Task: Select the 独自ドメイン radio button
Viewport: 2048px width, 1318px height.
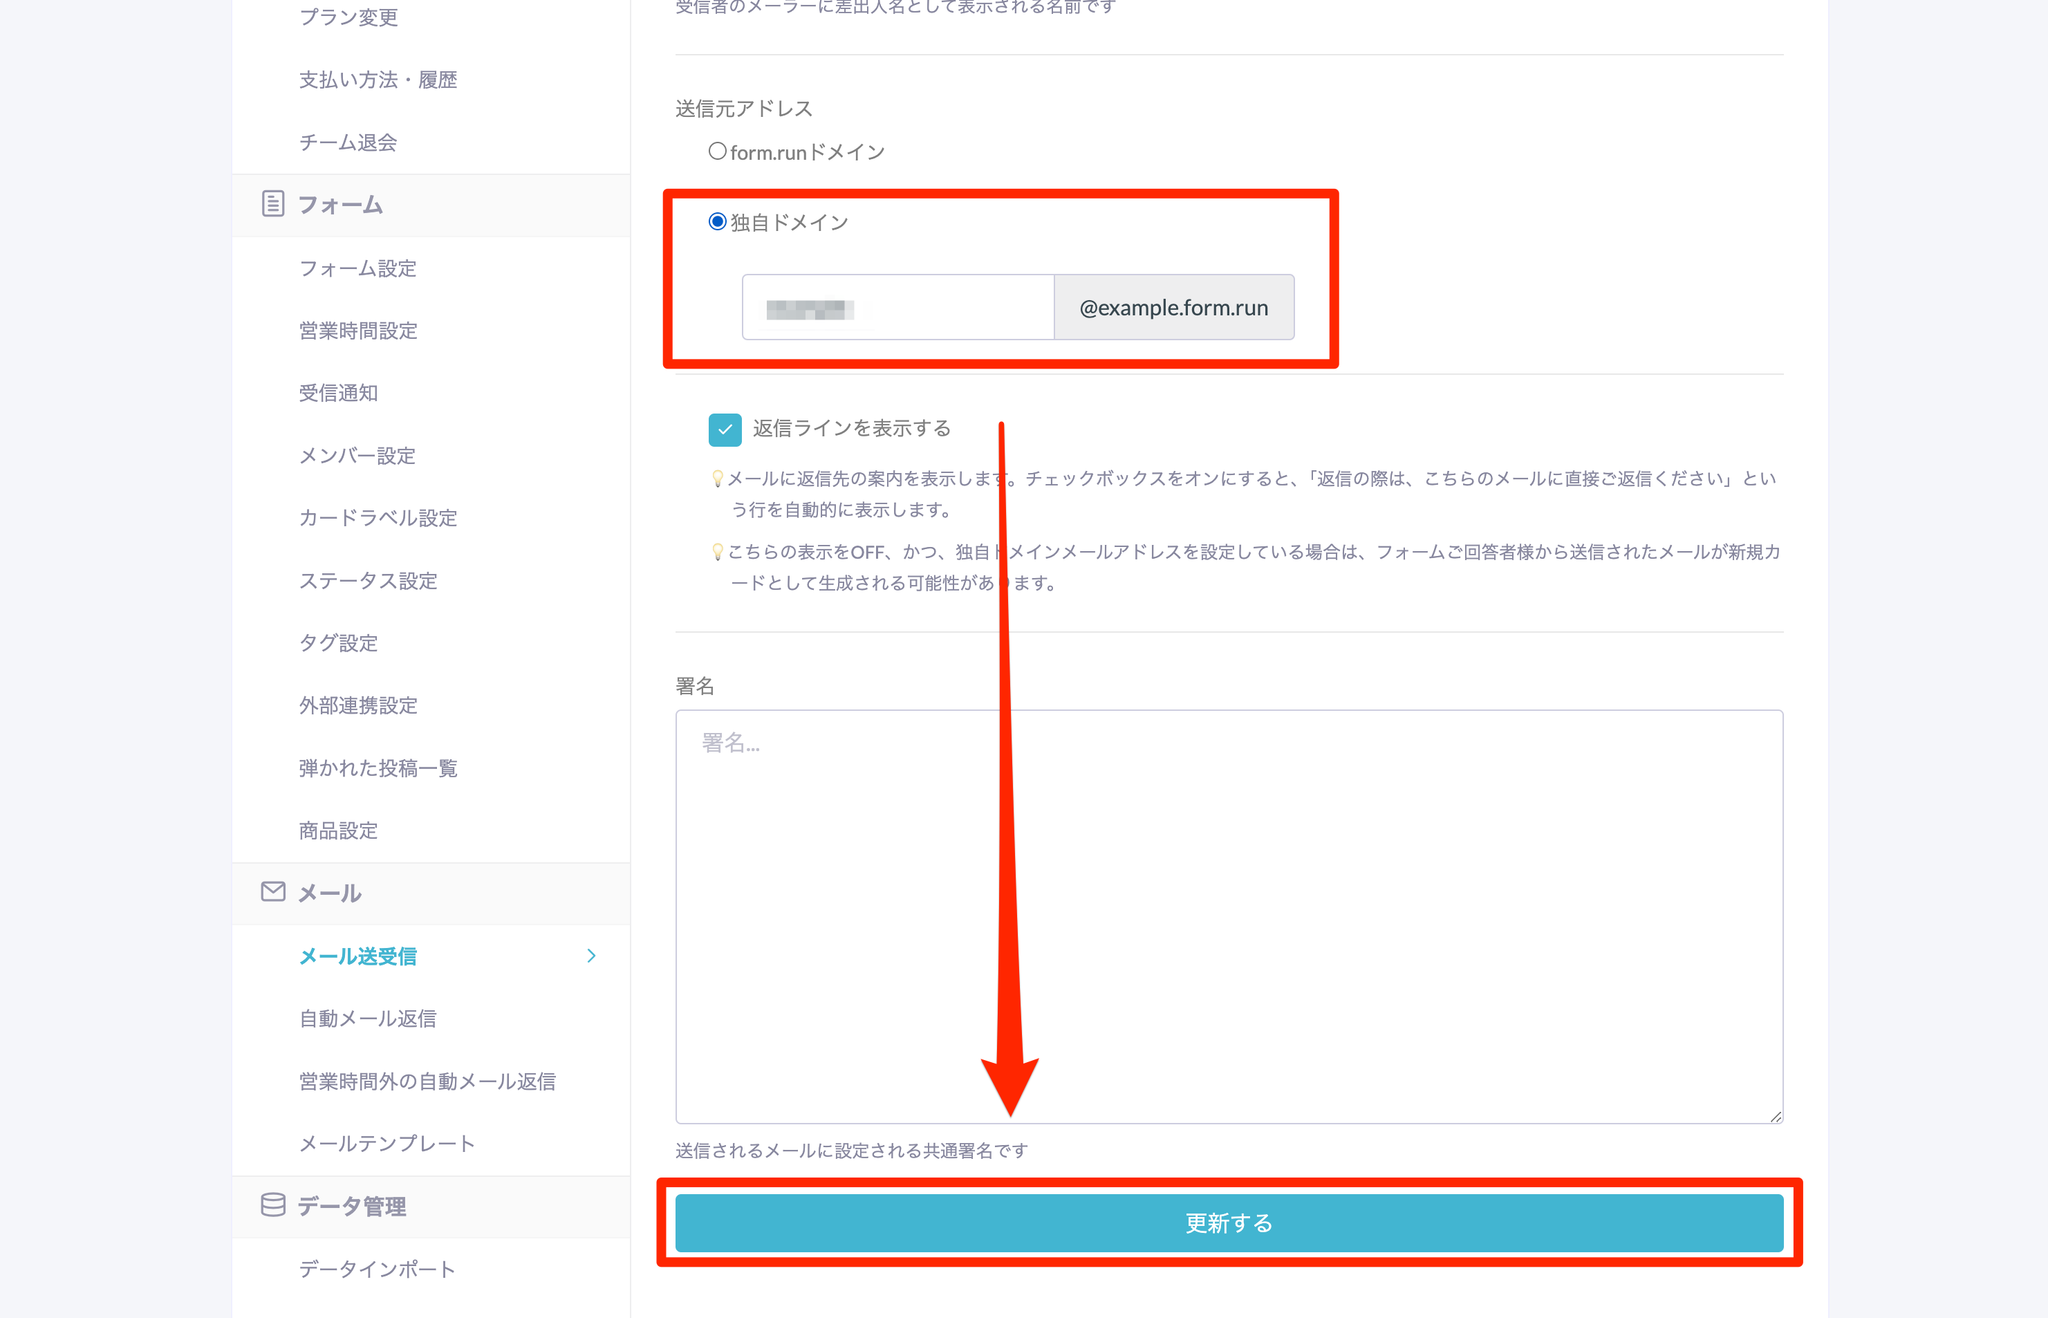Action: 717,222
